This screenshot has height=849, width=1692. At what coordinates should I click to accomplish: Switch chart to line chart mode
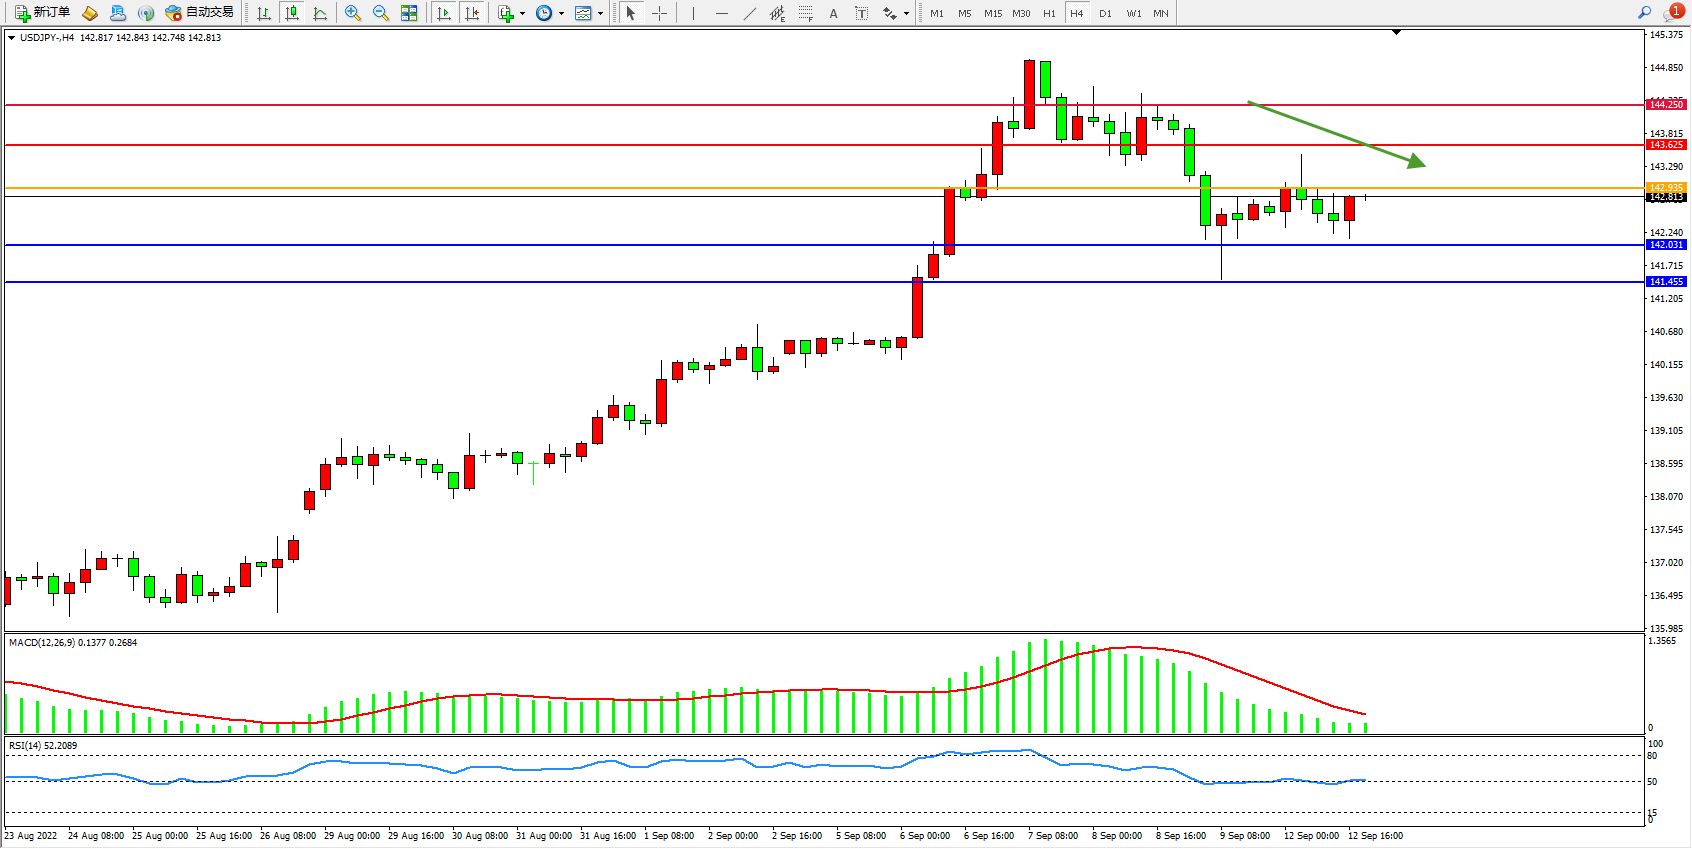(x=320, y=13)
